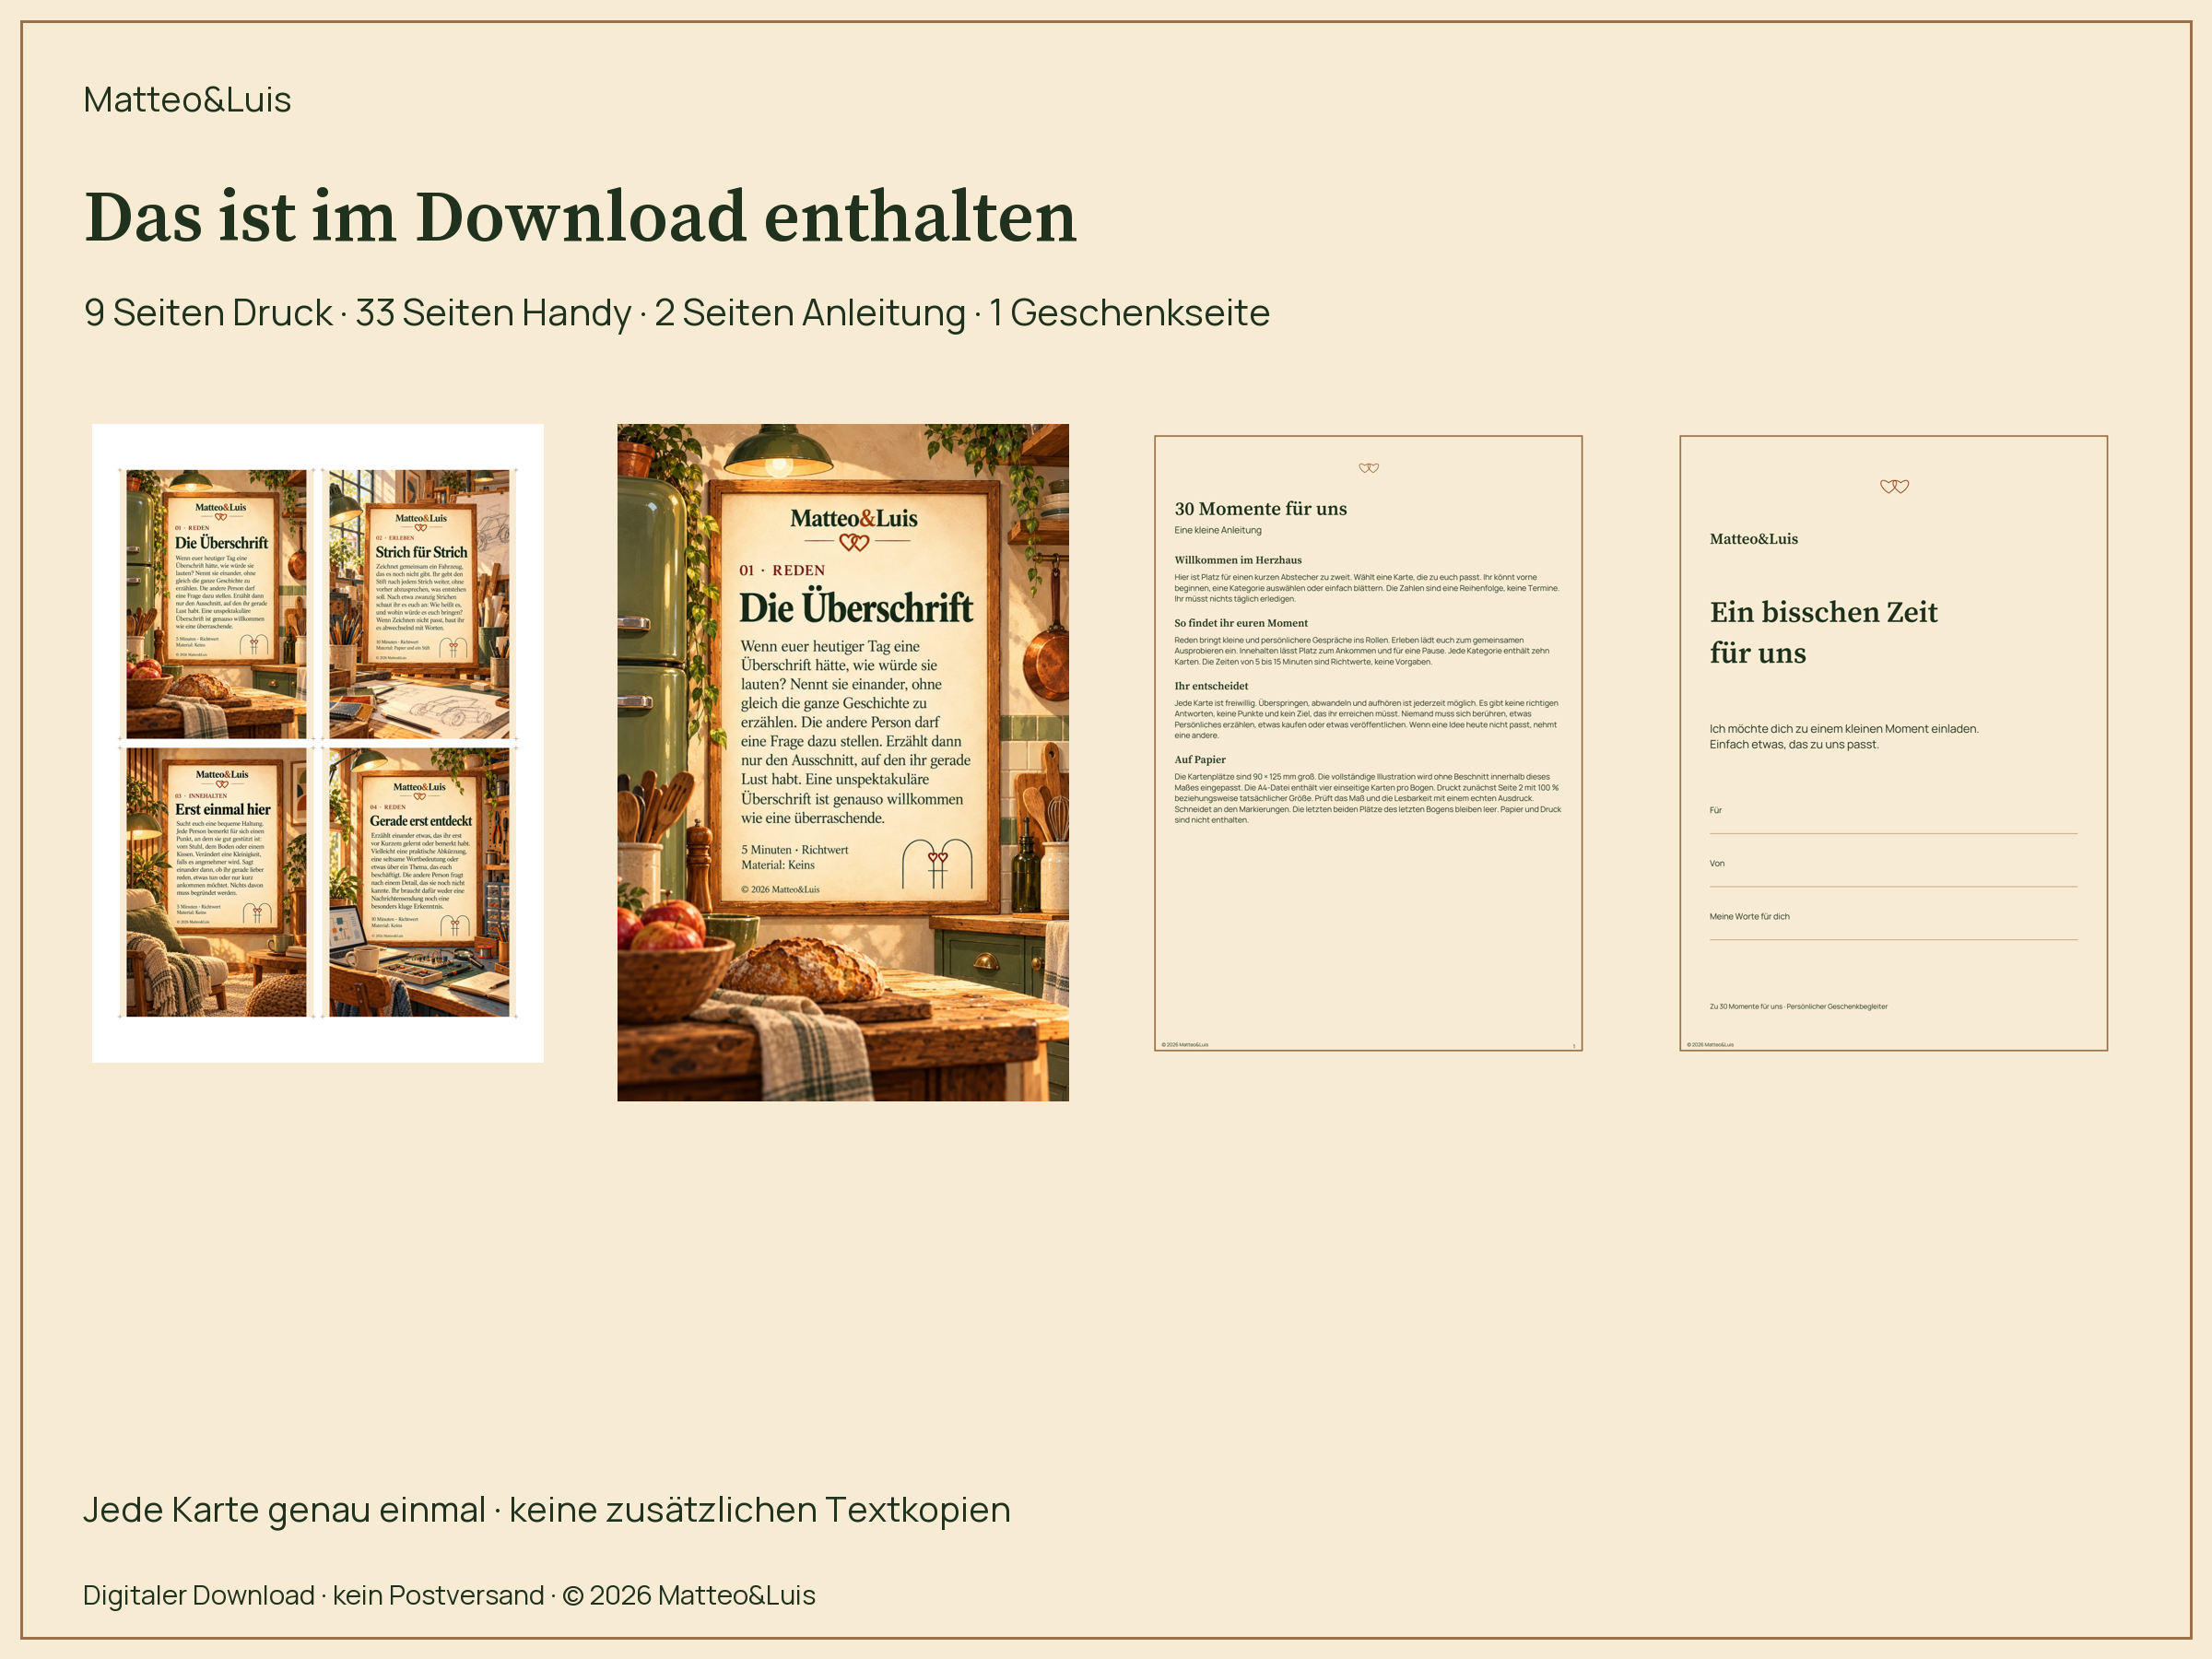
Task: Click the text 'keine zusätzlichen Textkopien'
Action: (760, 1510)
